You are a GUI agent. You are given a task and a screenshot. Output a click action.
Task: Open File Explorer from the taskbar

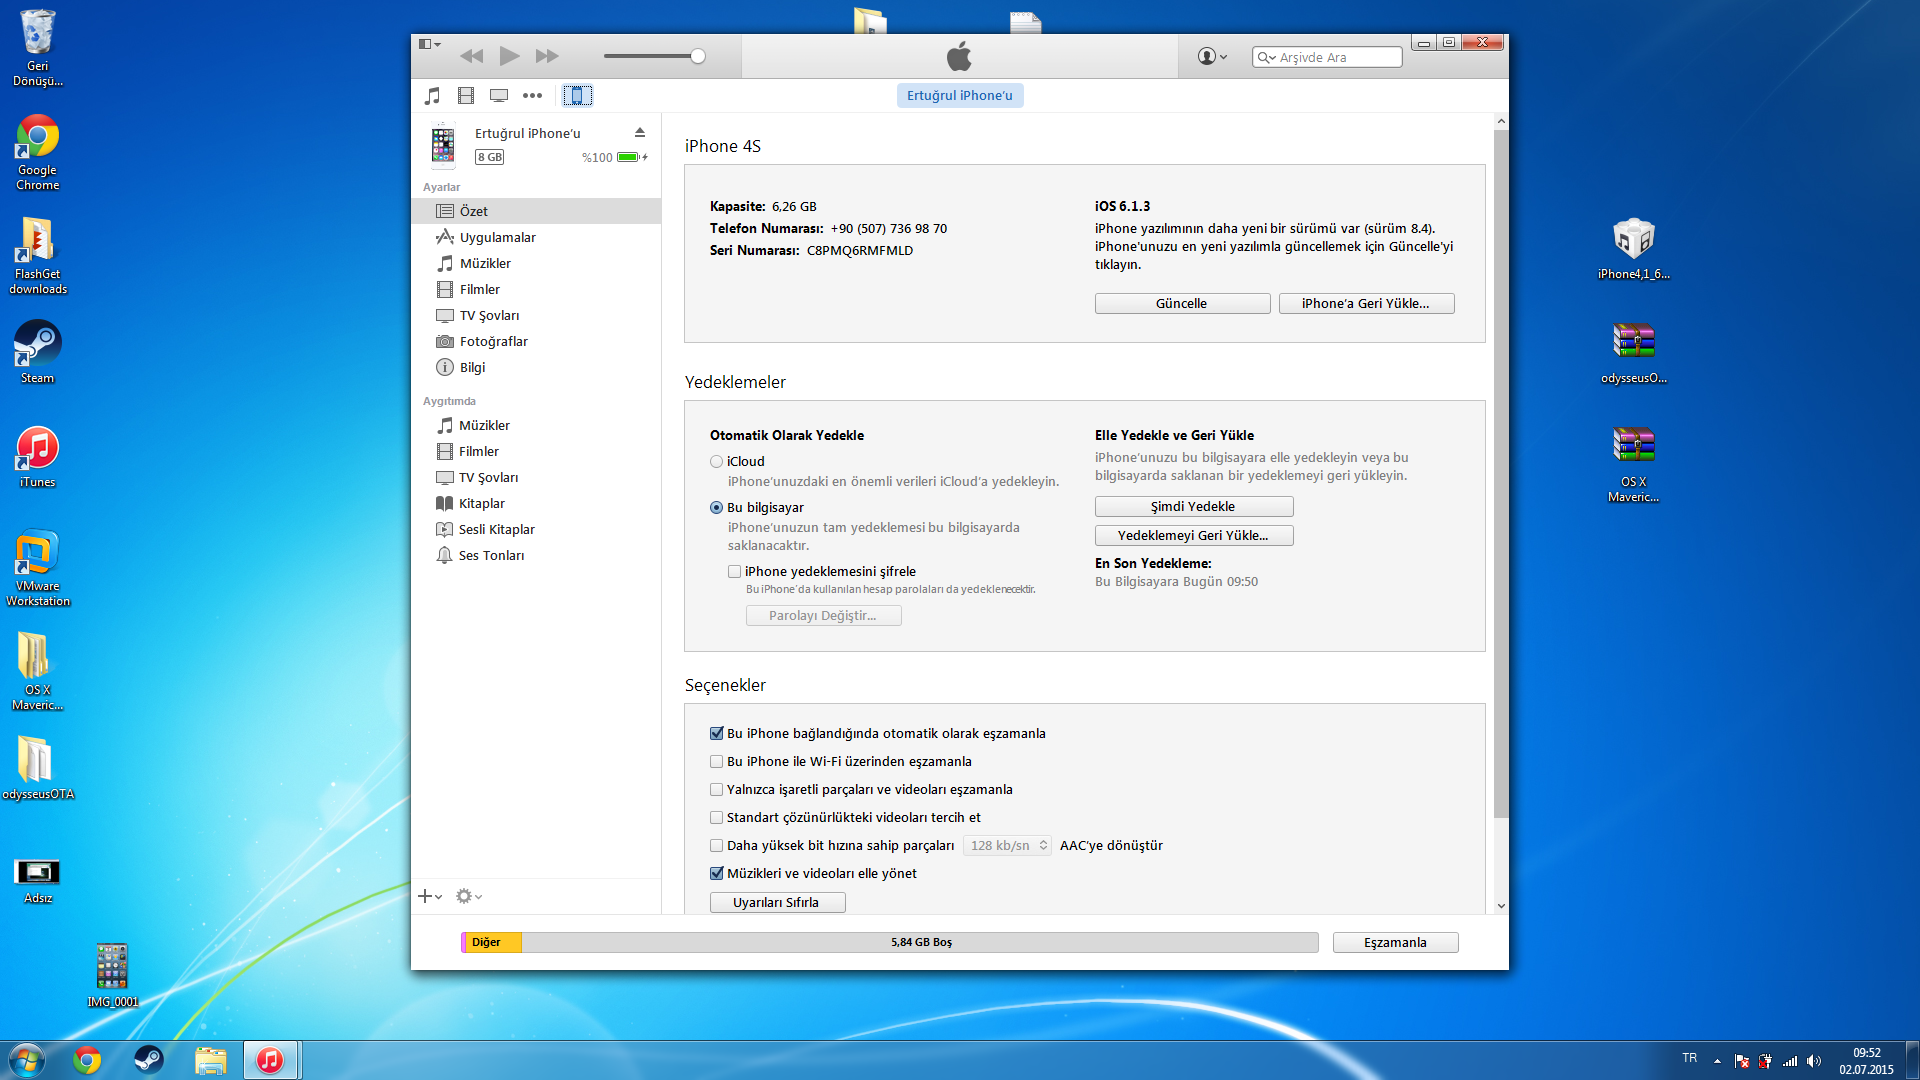tap(211, 1060)
